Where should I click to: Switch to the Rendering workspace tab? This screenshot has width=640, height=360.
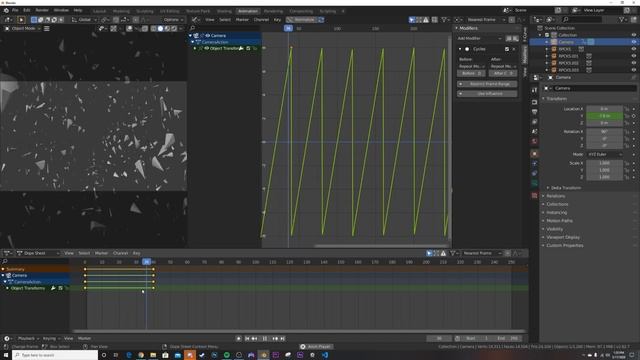273,11
